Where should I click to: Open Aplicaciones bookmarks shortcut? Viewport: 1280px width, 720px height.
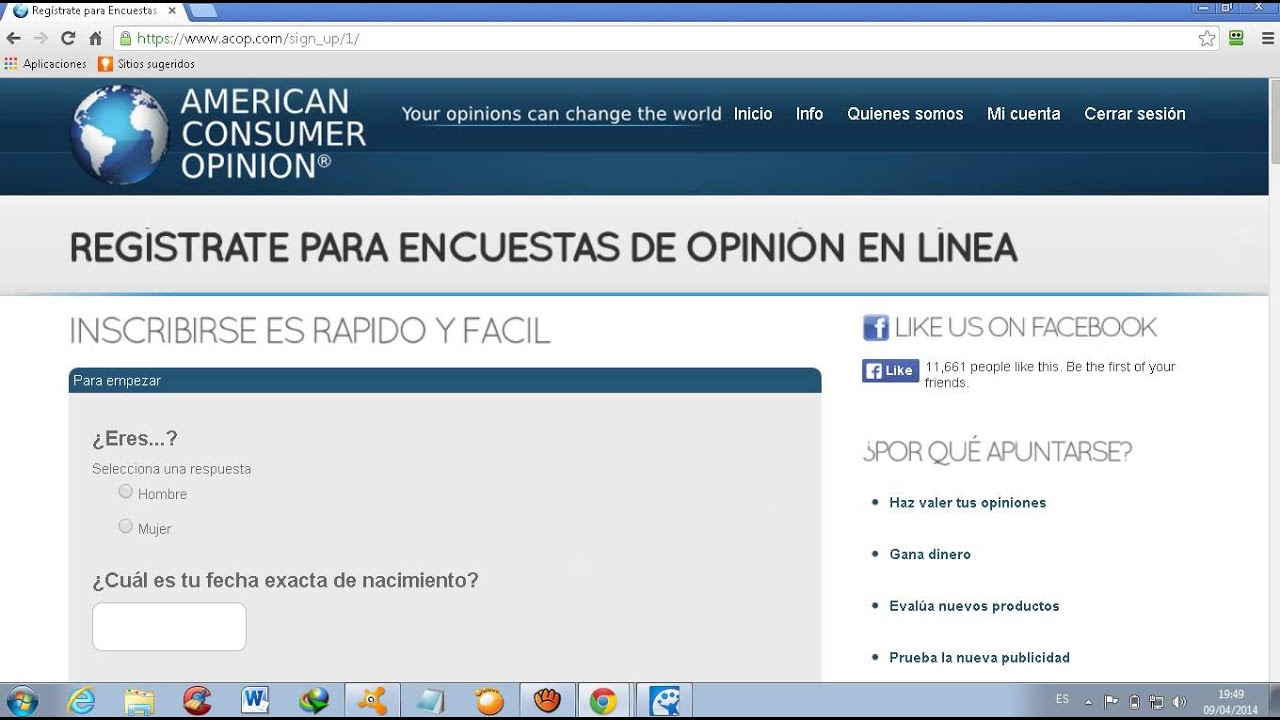click(x=46, y=64)
